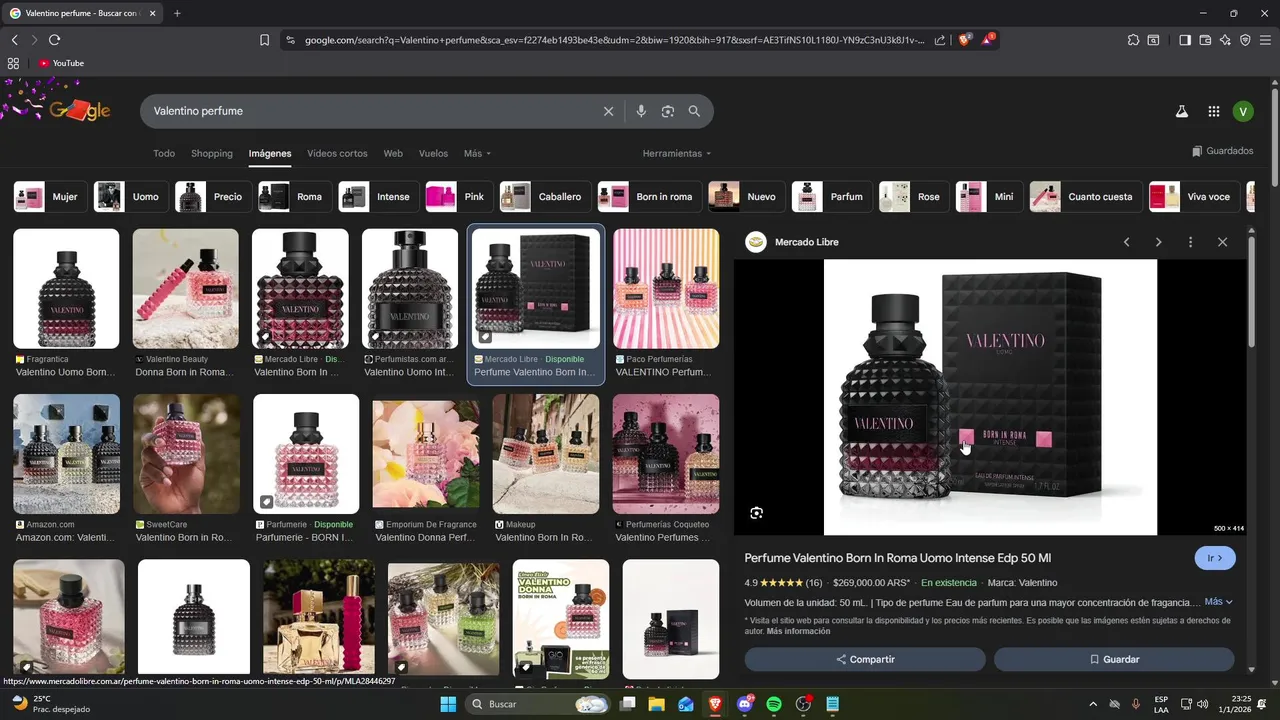1280x720 pixels.
Task: Switch to the Vuelos tab
Action: (433, 154)
